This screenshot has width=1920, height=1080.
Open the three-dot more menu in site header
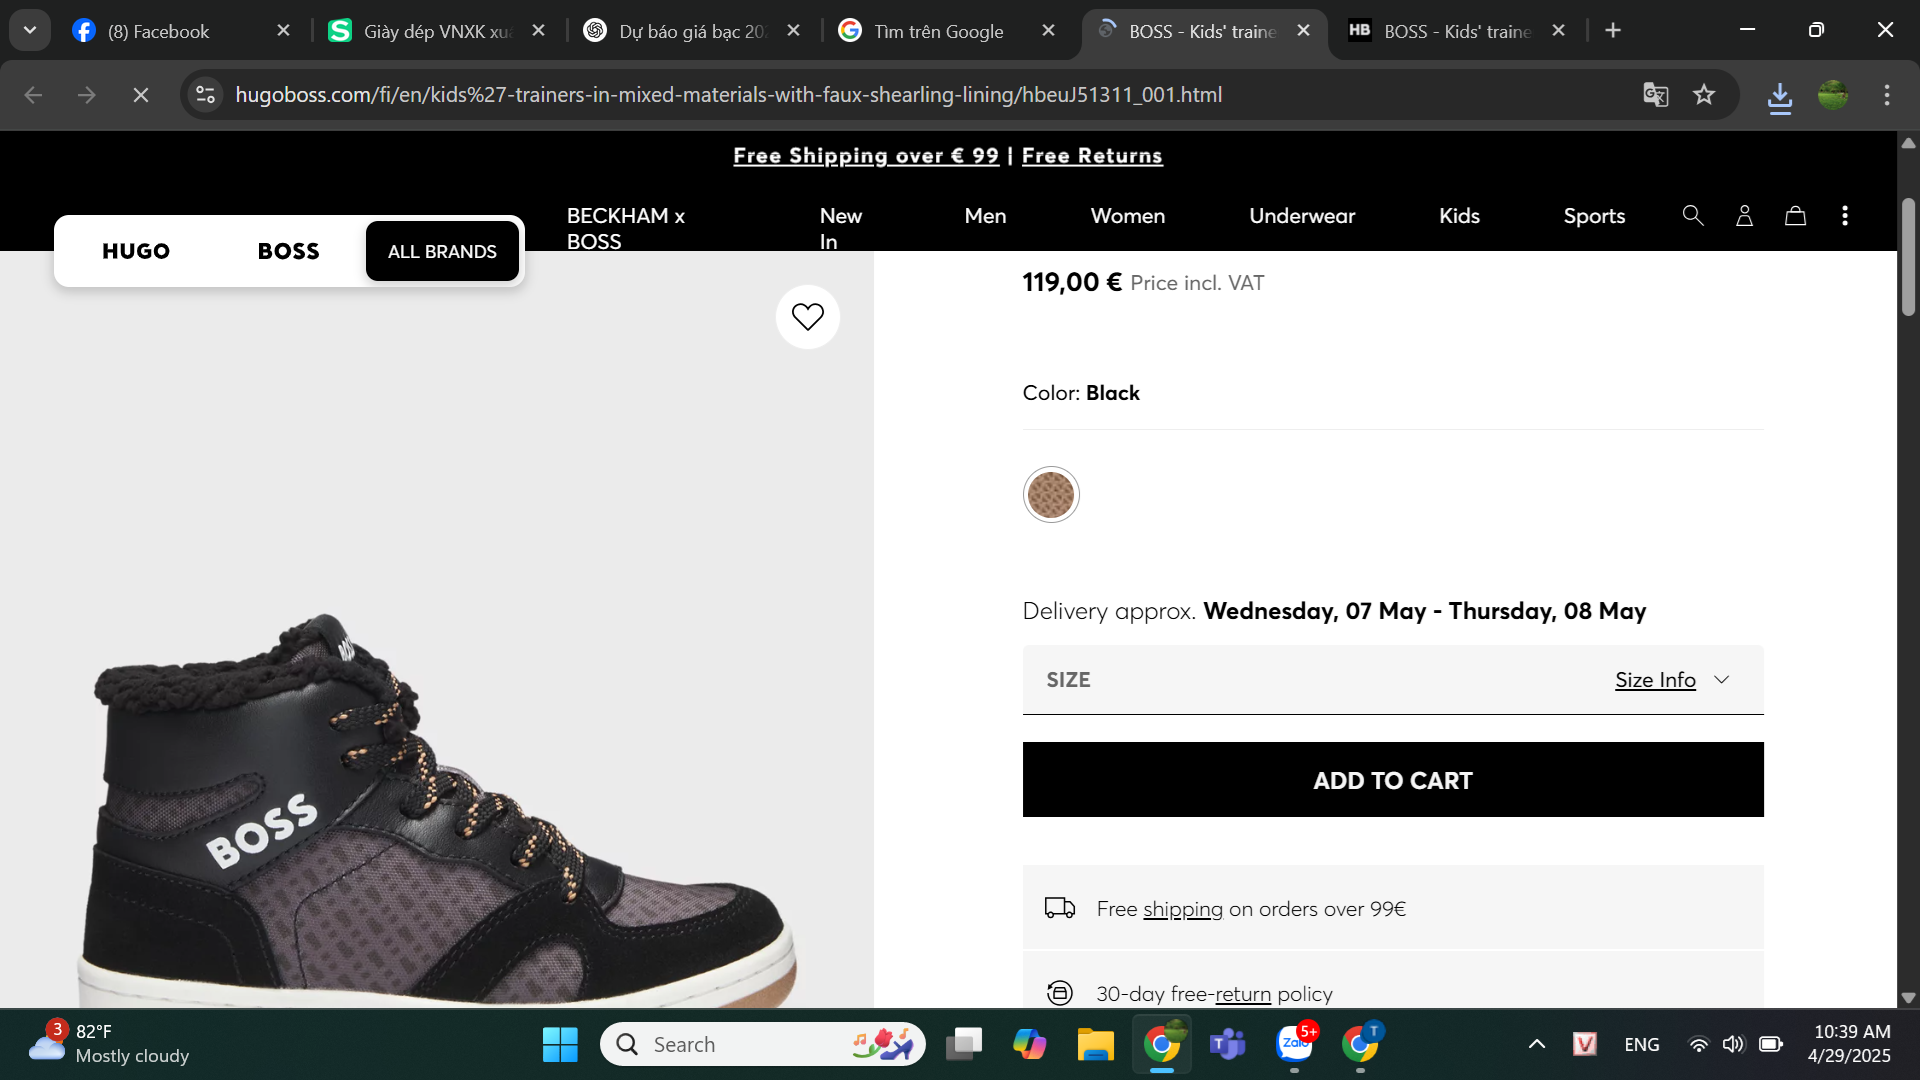[1845, 216]
